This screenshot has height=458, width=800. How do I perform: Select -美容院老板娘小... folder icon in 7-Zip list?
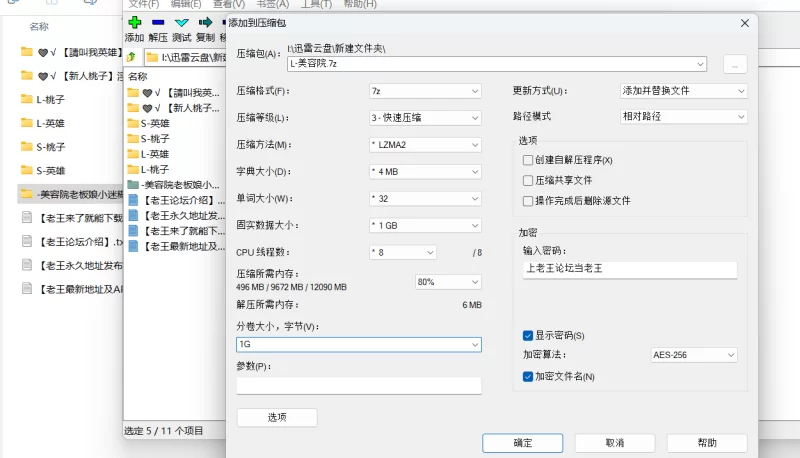coord(133,185)
